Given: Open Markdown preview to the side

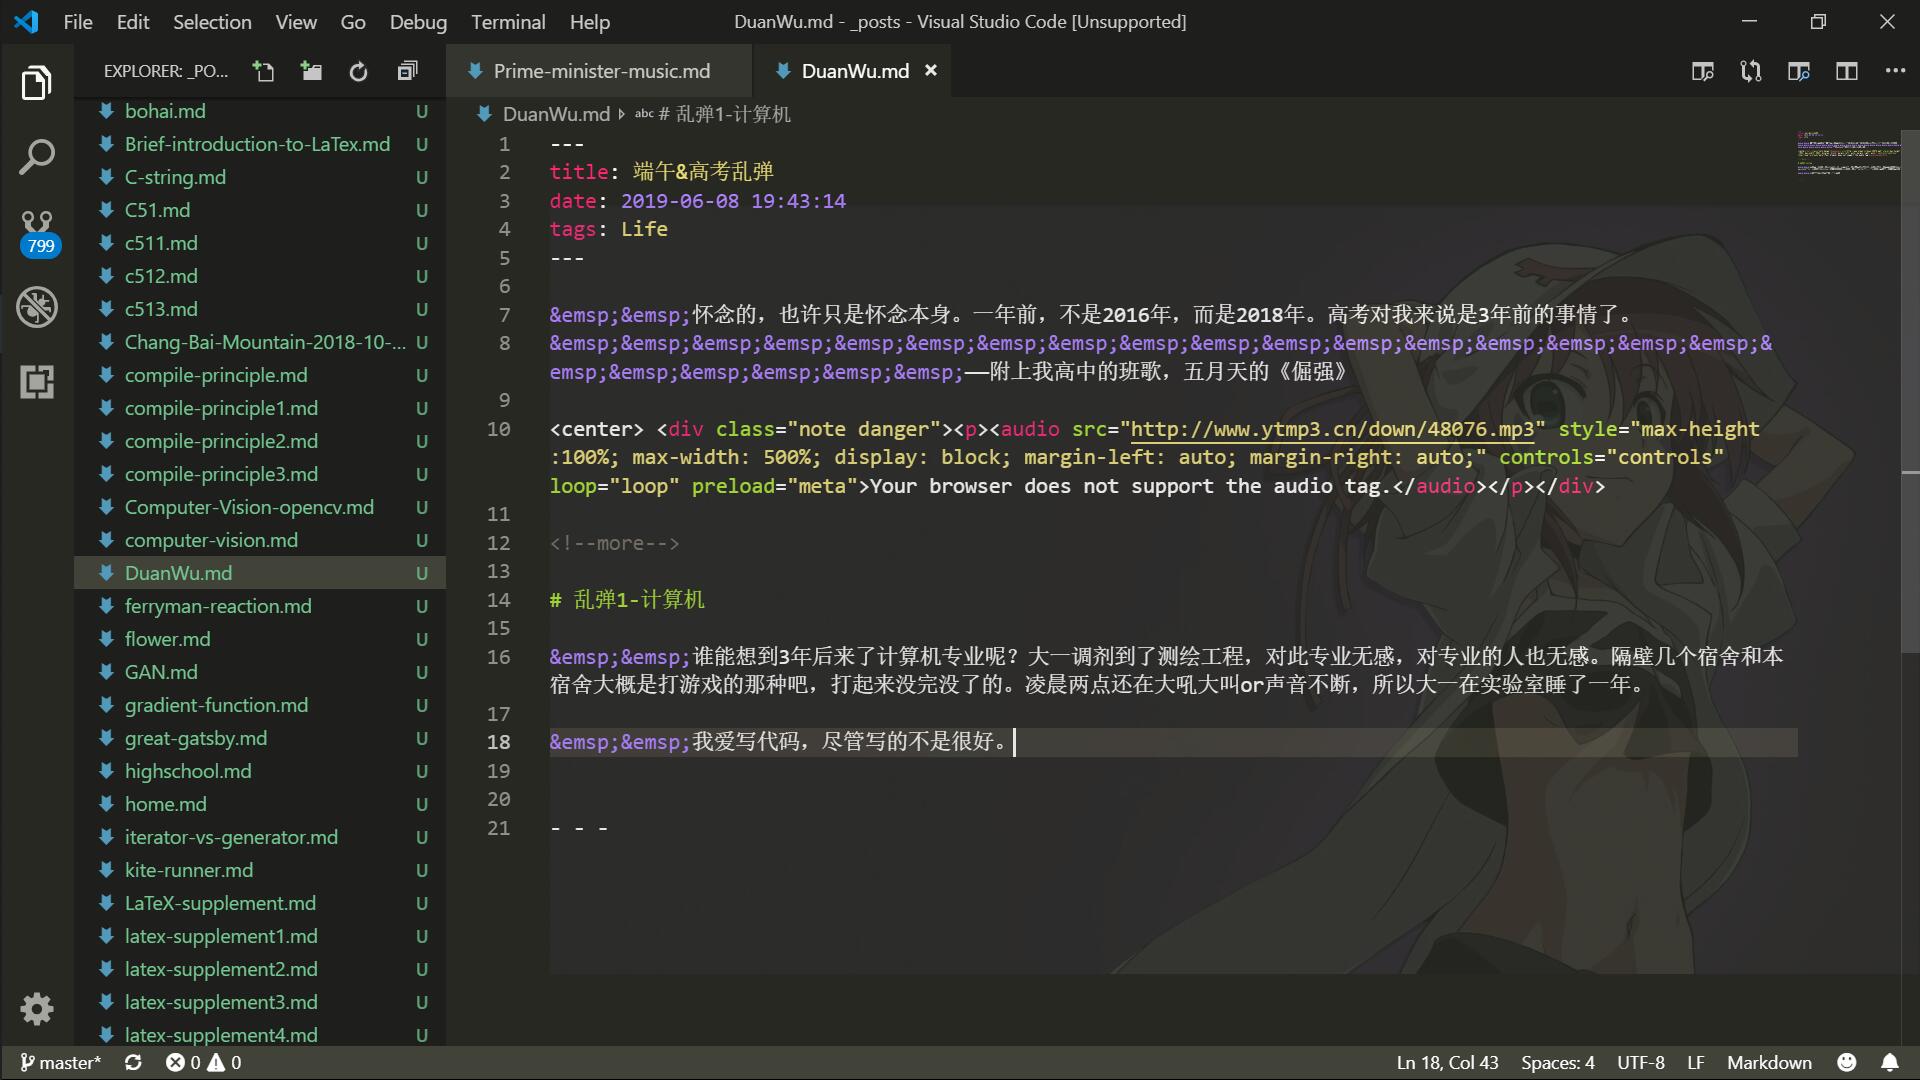Looking at the screenshot, I should click(x=1702, y=71).
